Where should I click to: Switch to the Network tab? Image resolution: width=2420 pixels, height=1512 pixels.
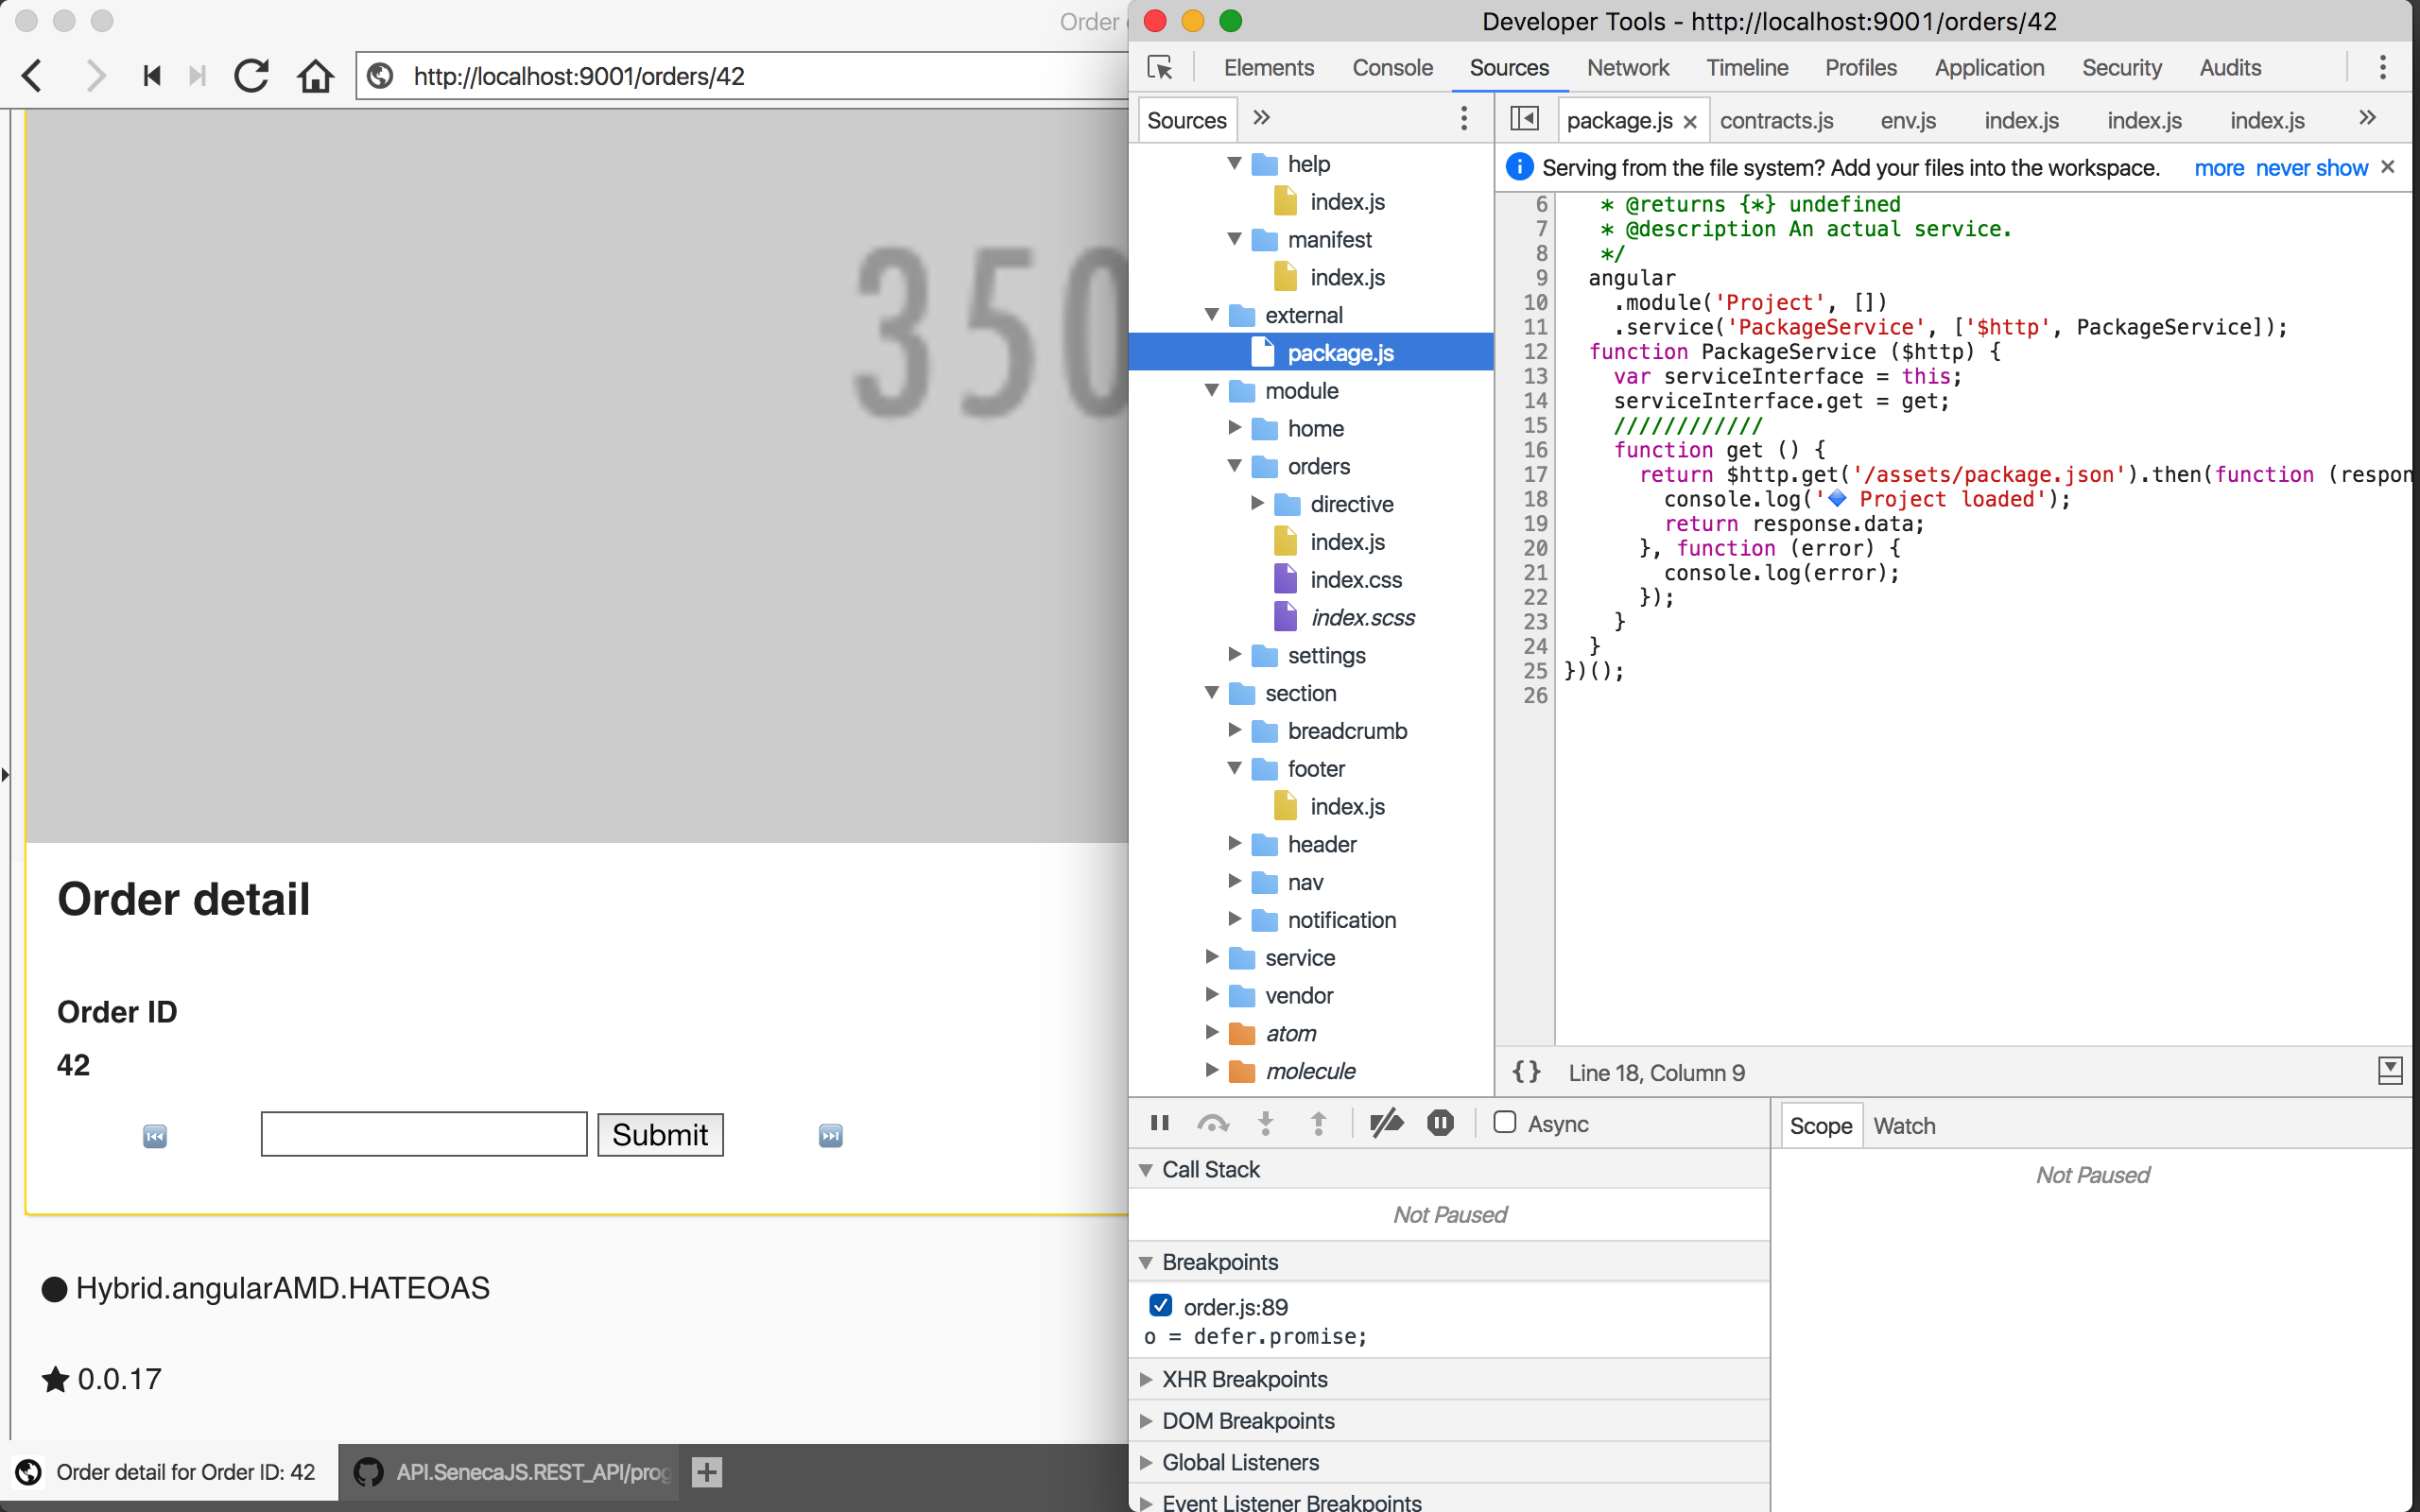[x=1627, y=68]
